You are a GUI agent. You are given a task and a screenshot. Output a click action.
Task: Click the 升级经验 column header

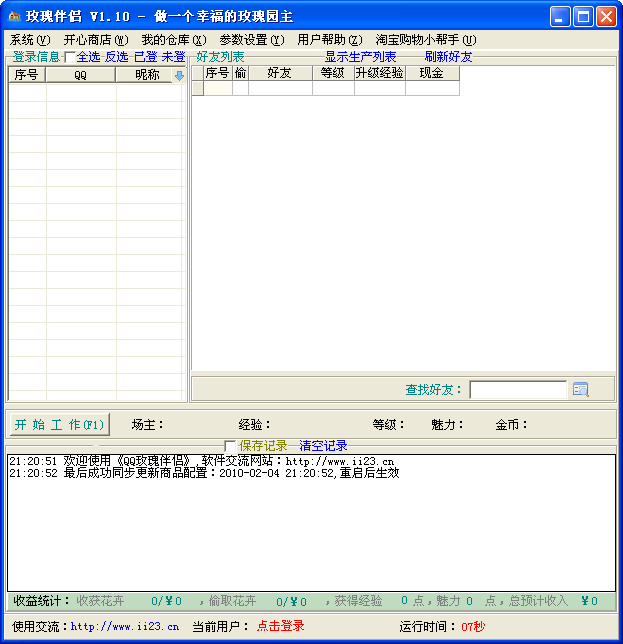379,73
